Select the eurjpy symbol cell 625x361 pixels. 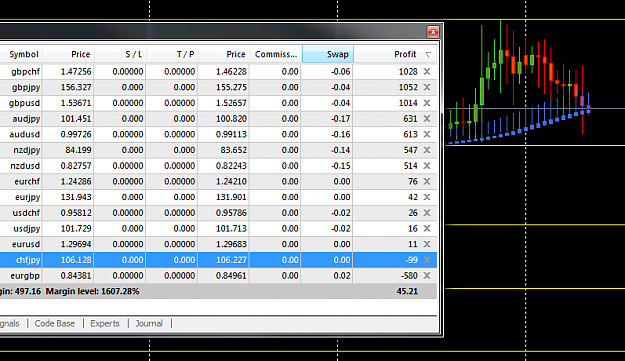coord(28,197)
